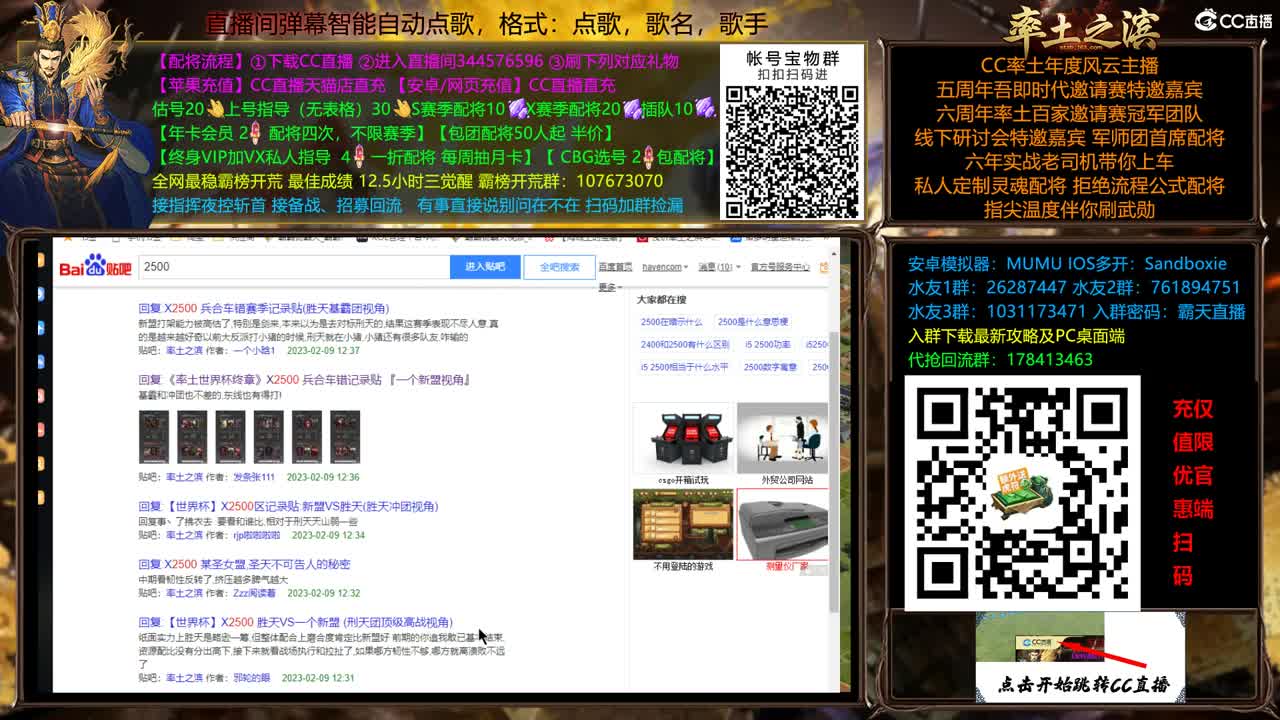Image resolution: width=1280 pixels, height=720 pixels.
Task: Open the 不用登陆的游戏 ad image
Action: (x=683, y=524)
